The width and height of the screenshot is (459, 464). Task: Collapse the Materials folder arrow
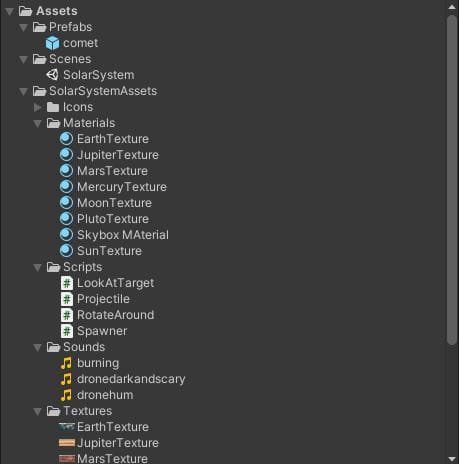pos(38,124)
